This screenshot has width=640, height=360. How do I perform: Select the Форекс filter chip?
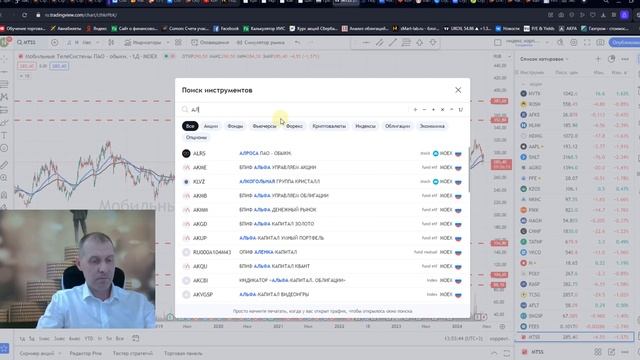(x=294, y=126)
